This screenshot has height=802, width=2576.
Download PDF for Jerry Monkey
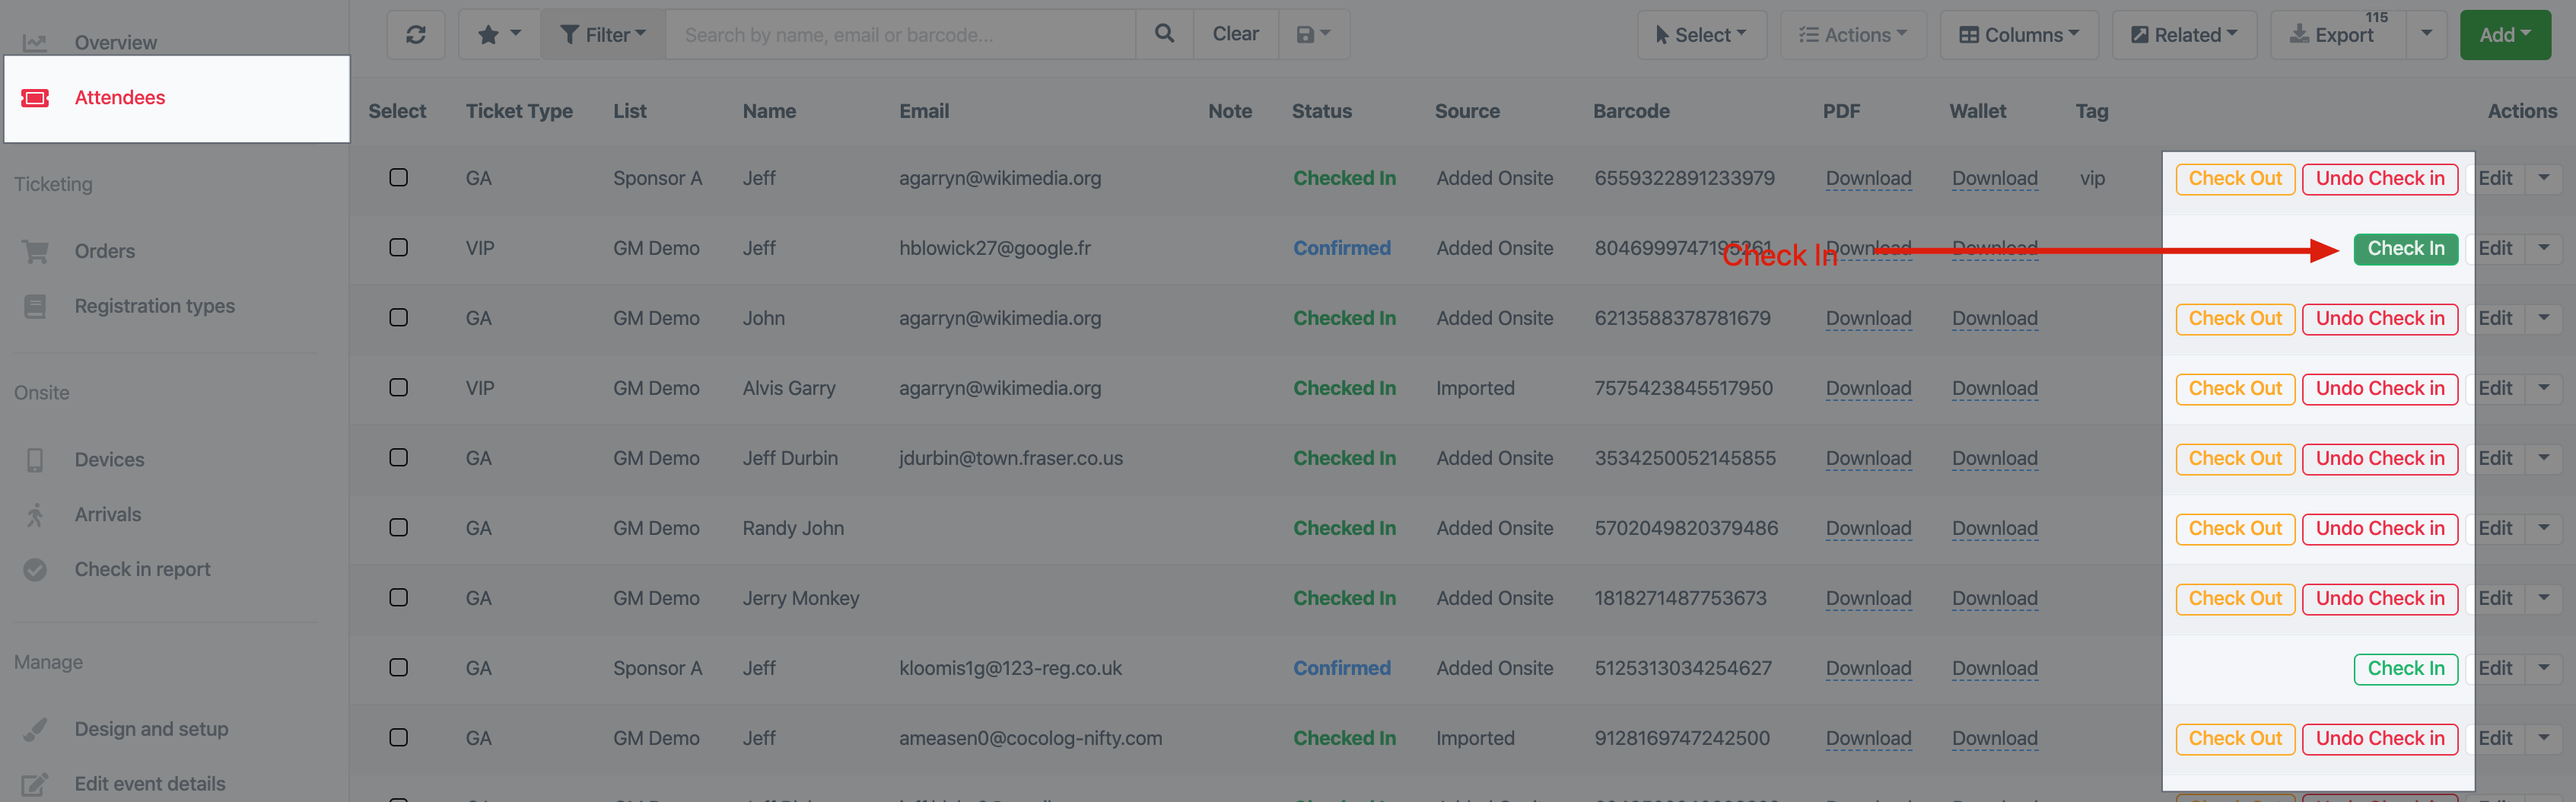(1868, 599)
